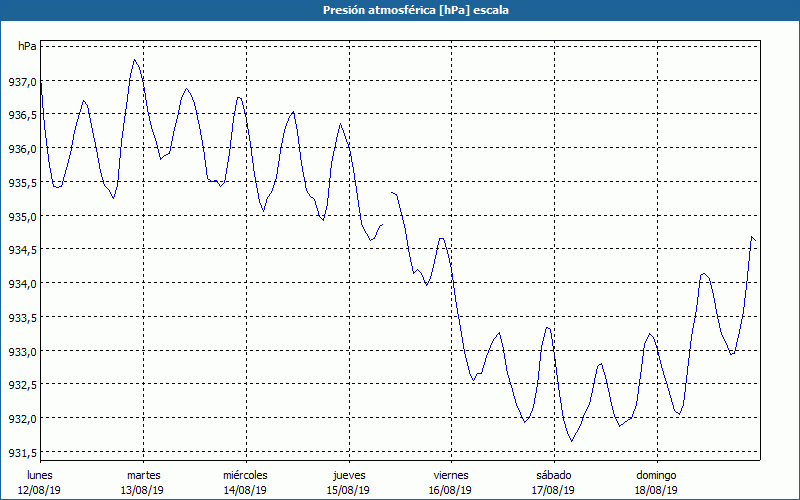Click the '935,5' y-axis value
The image size is (800, 500).
(22, 182)
